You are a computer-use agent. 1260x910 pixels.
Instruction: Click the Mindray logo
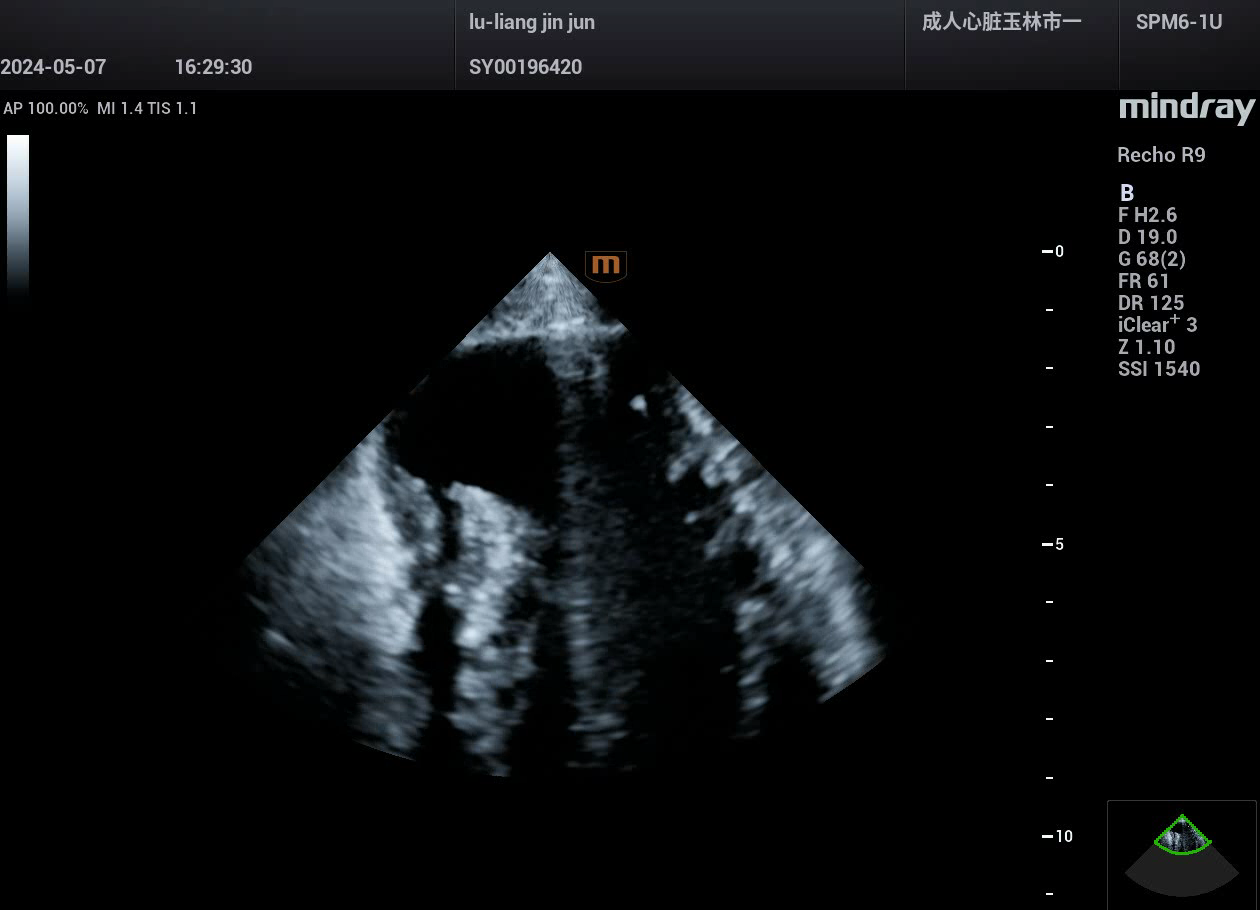click(x=1186, y=108)
